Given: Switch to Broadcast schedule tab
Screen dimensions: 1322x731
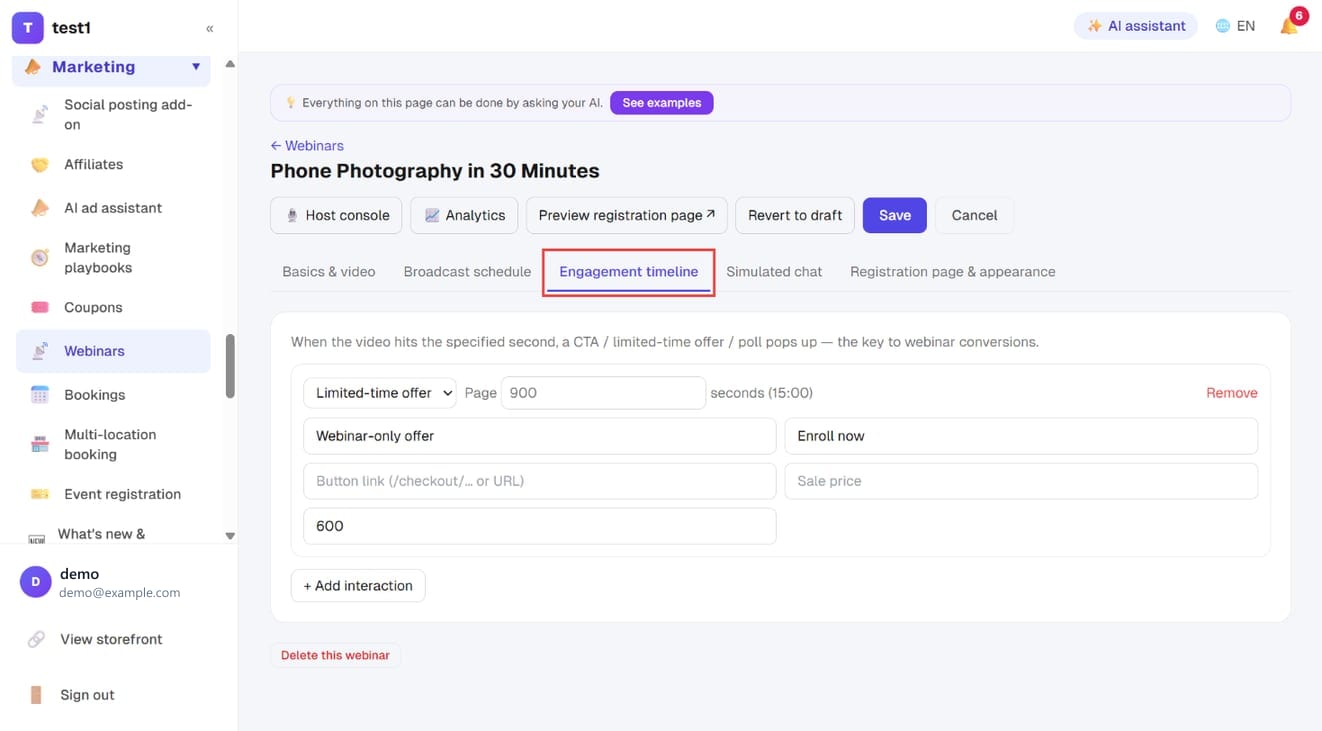Looking at the screenshot, I should click(x=467, y=272).
